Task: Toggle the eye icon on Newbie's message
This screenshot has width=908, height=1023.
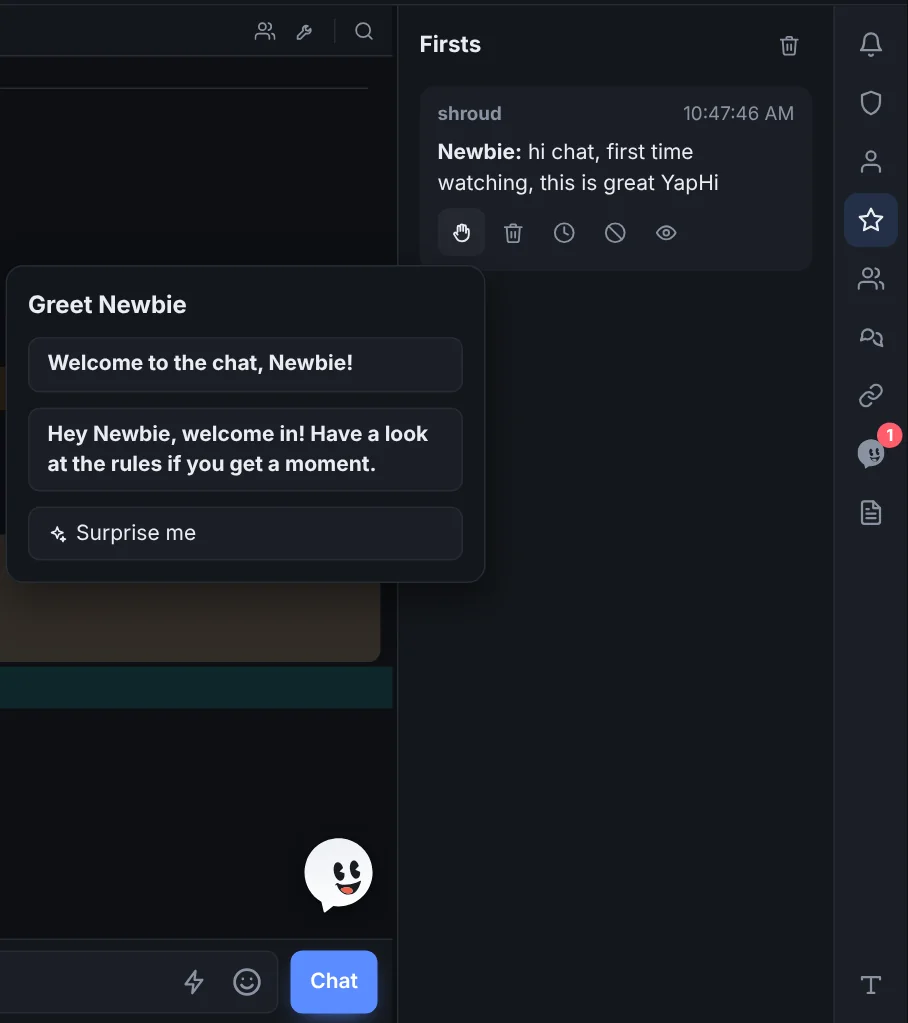Action: click(666, 233)
